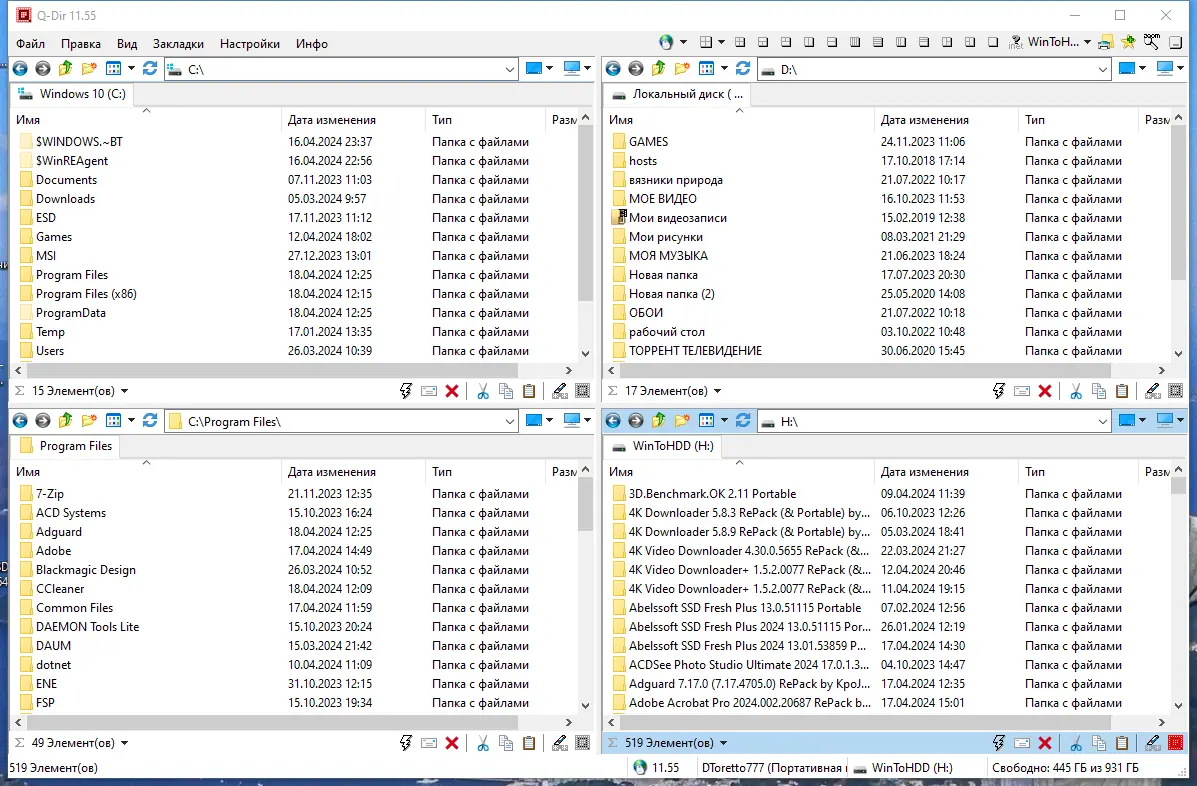This screenshot has width=1197, height=786.
Task: Select the GAMES folder in D:\ pane
Action: pos(648,142)
